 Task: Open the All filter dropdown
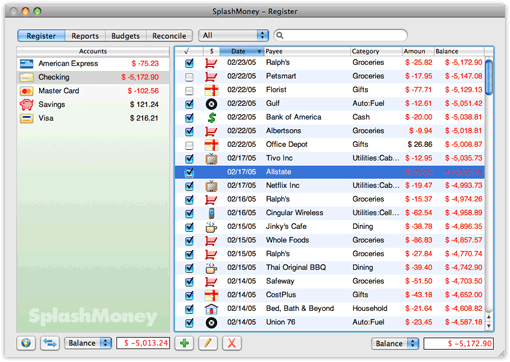click(x=233, y=35)
